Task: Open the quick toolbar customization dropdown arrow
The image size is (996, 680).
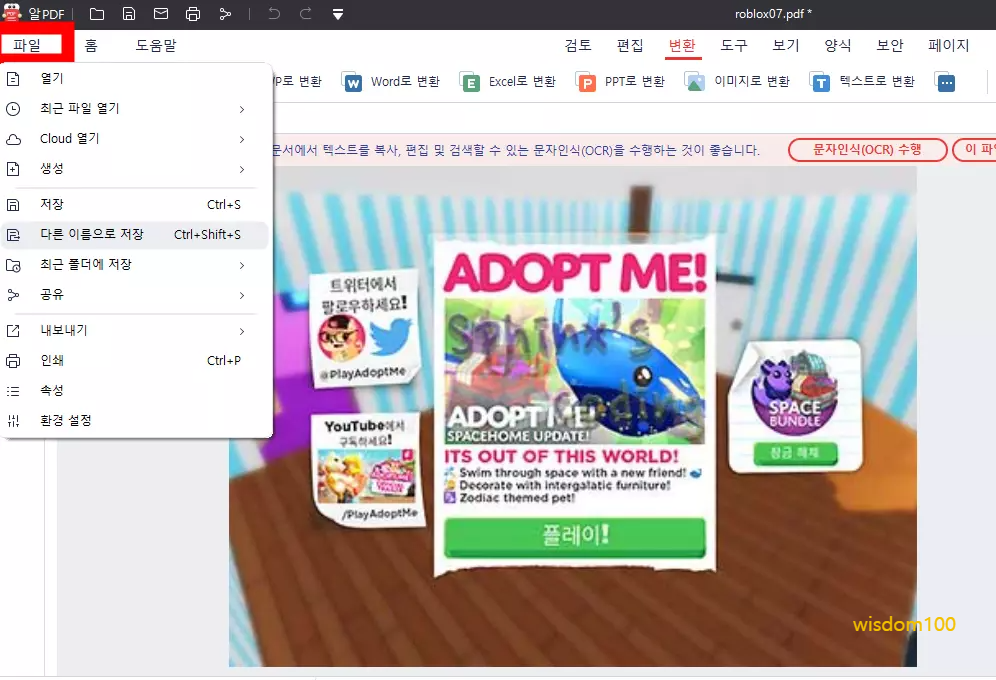Action: [337, 13]
